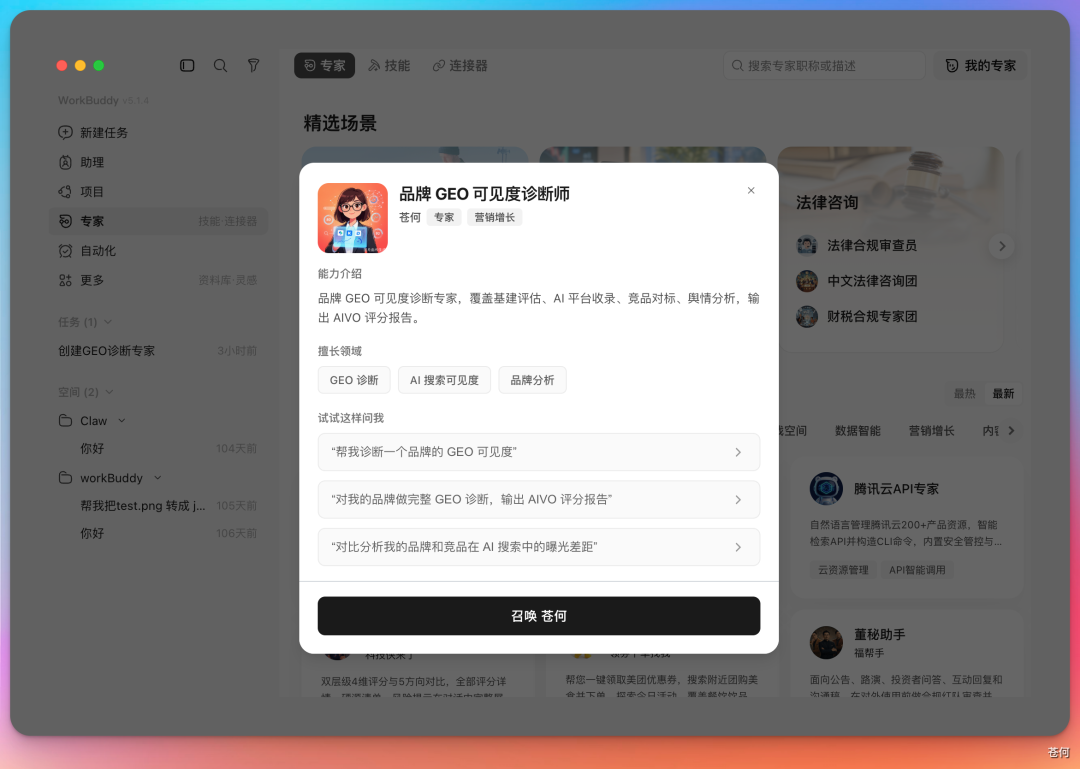This screenshot has height=769, width=1080.
Task: Click the 资料库·灵感 shortcut beside 更多
Action: tap(227, 280)
